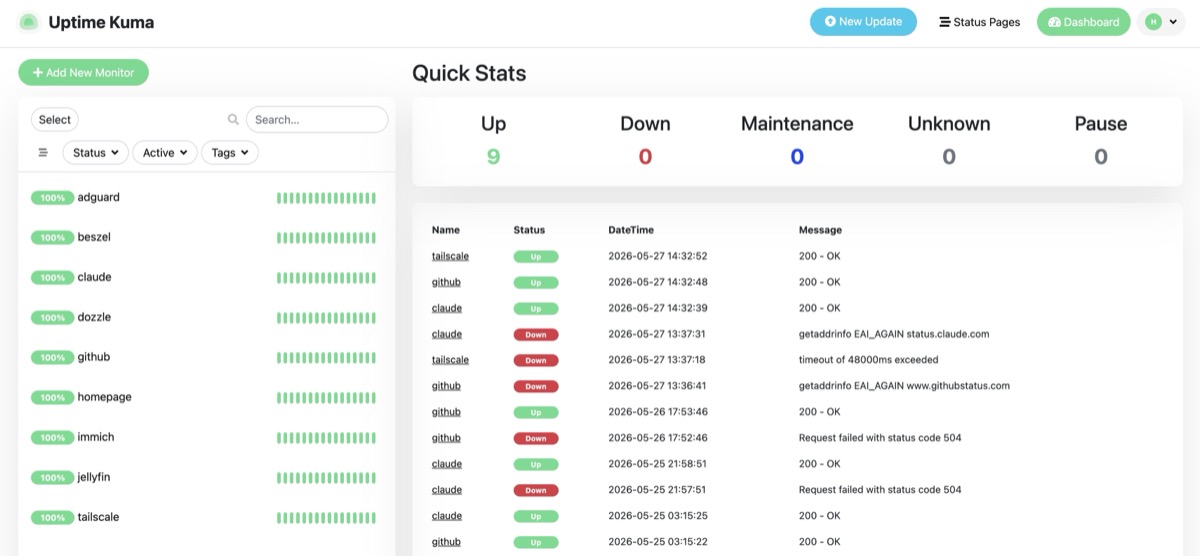Click github link at 17:52:46 row
Image resolution: width=1200 pixels, height=556 pixels.
pos(446,438)
